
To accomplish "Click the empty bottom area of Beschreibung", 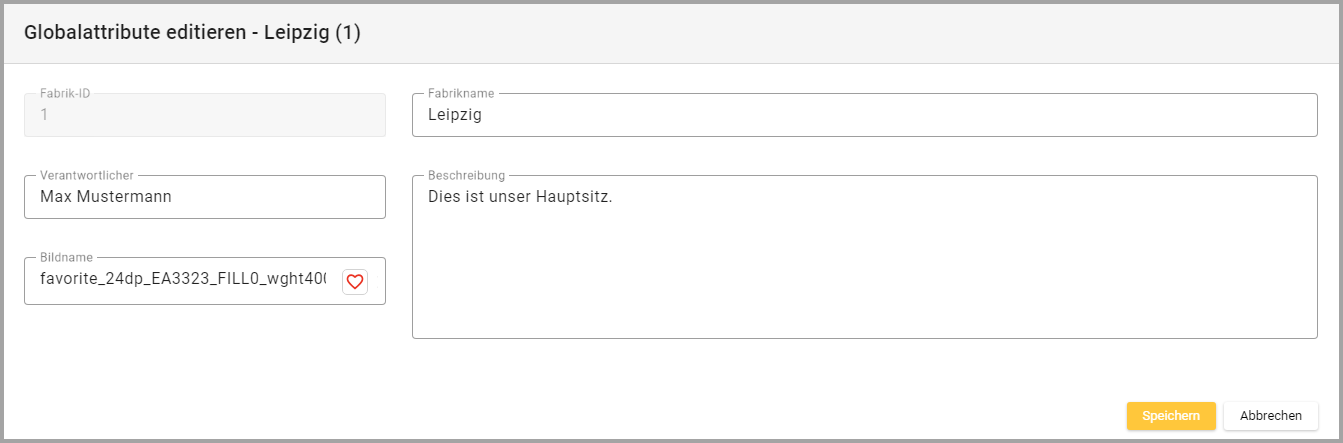I will click(x=864, y=310).
